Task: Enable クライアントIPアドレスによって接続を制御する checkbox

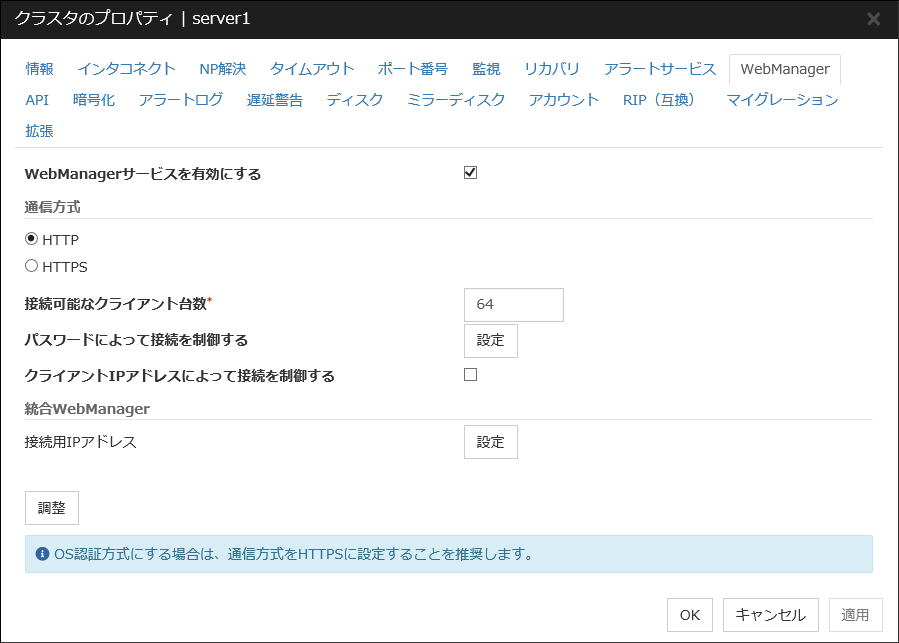Action: tap(471, 375)
